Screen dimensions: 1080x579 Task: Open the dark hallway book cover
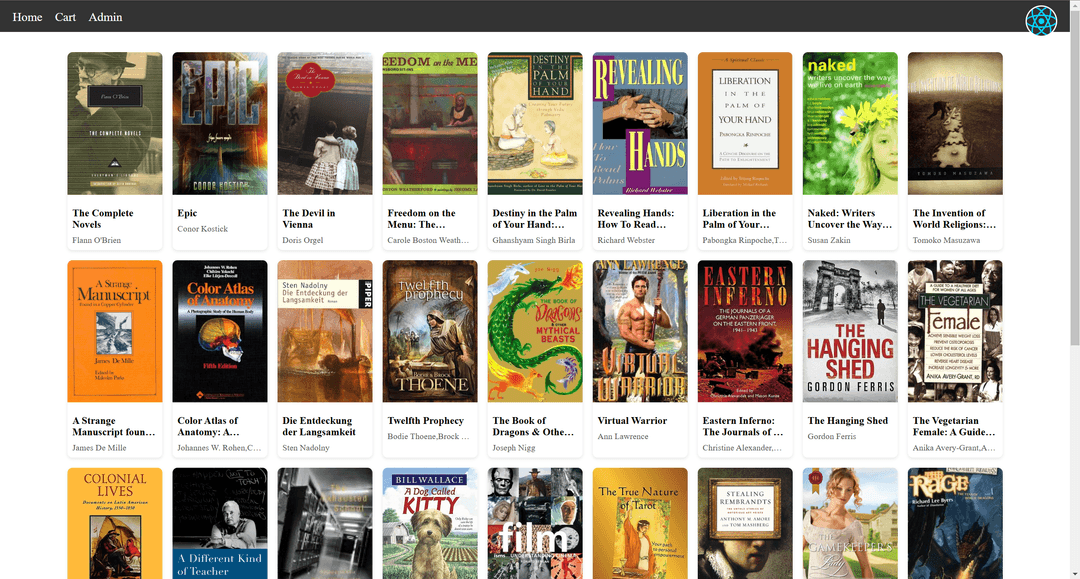coord(325,523)
